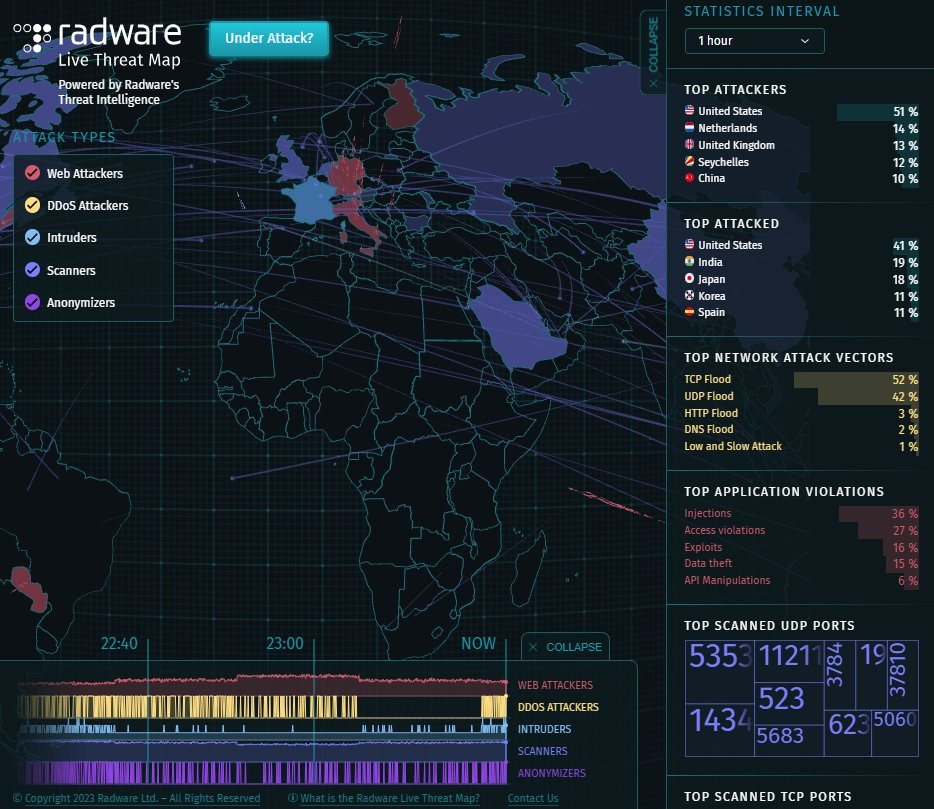
Task: Click the INTRUDERS timeline label
Action: click(x=544, y=729)
